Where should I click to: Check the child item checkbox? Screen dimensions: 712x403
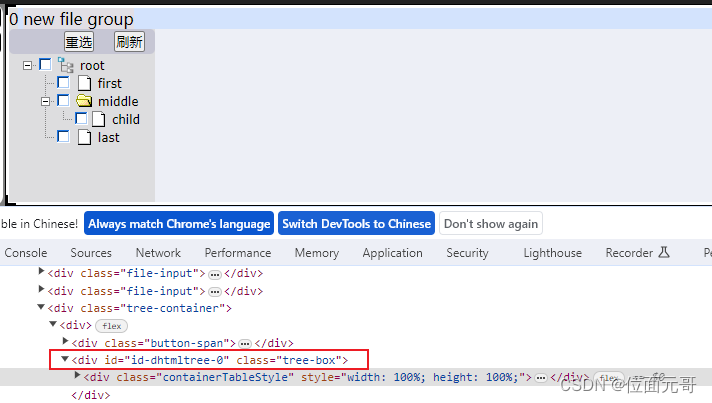81,118
